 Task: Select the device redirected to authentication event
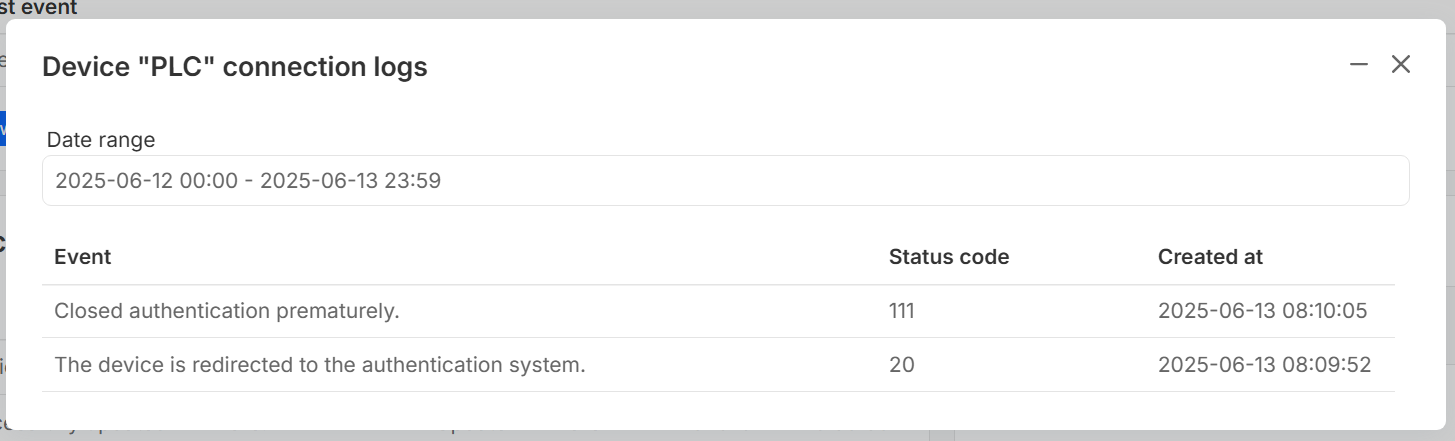(319, 365)
